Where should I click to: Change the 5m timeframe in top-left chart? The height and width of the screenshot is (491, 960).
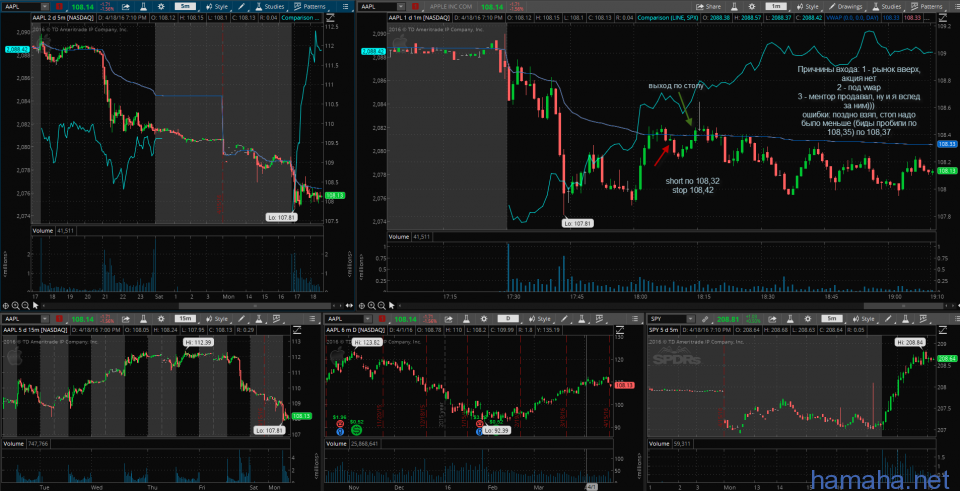[x=186, y=6]
